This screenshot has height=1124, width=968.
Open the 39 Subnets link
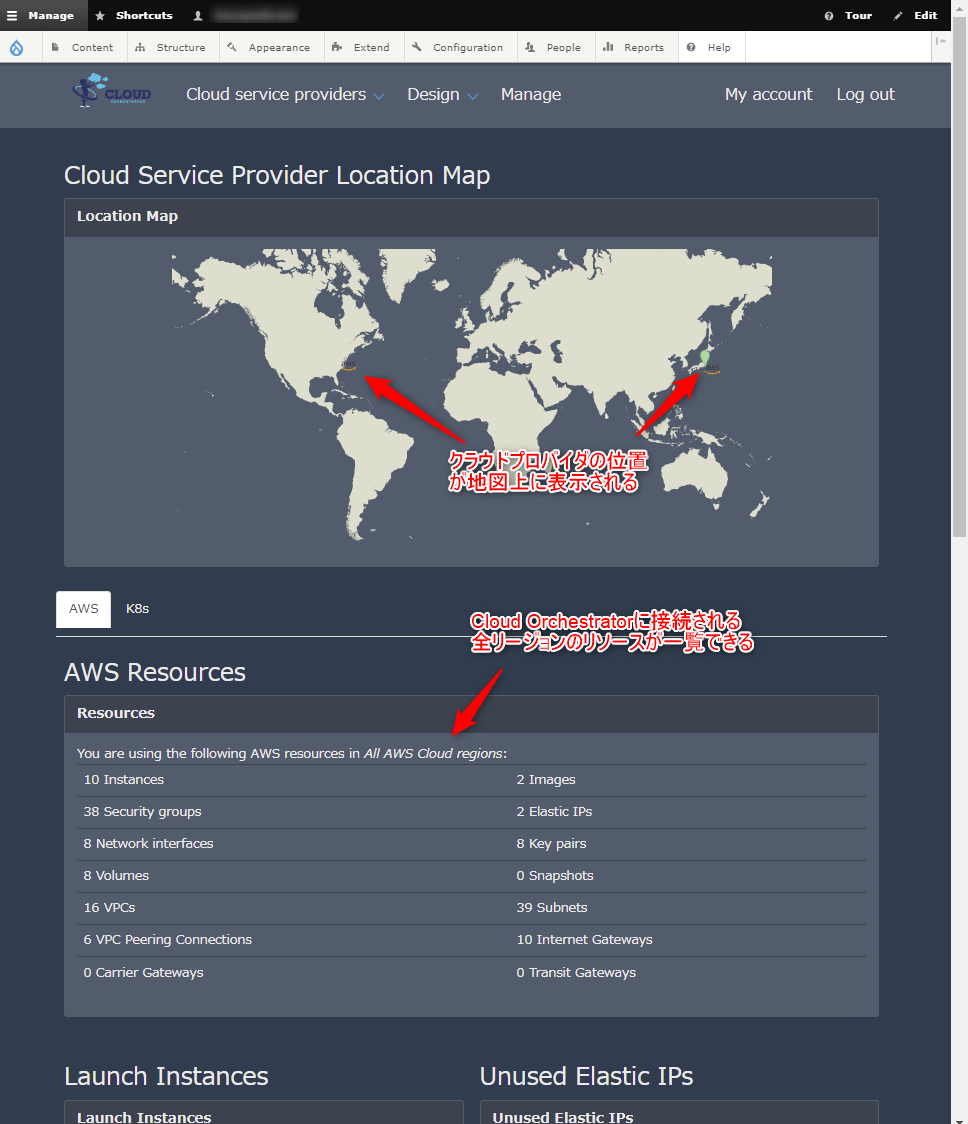point(551,908)
